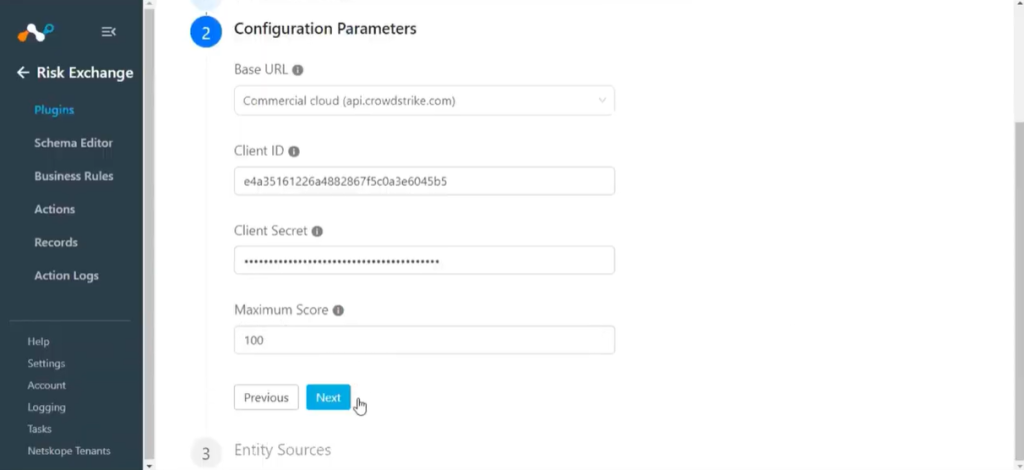Click the Base URL info icon
This screenshot has width=1024, height=470.
pyautogui.click(x=298, y=70)
